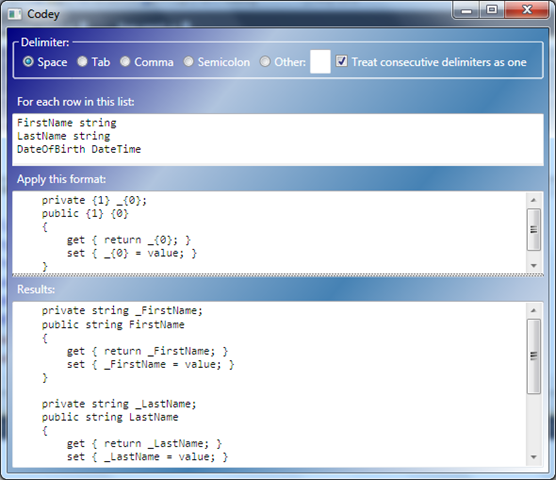Image resolution: width=556 pixels, height=480 pixels.
Task: Click the results scrollbar thumb
Action: [x=534, y=356]
